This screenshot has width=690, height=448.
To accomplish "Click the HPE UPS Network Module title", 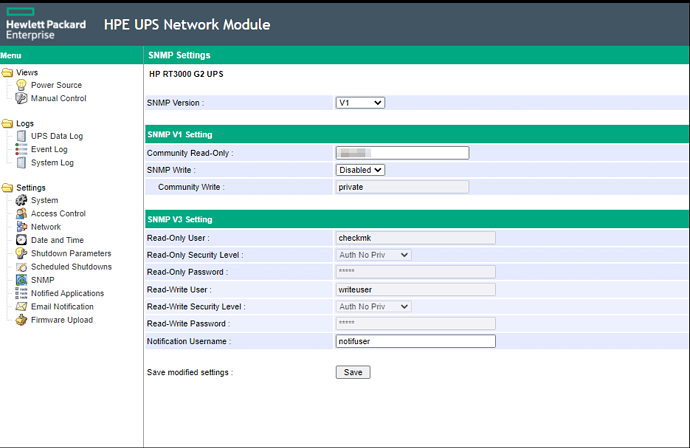I will (x=187, y=25).
